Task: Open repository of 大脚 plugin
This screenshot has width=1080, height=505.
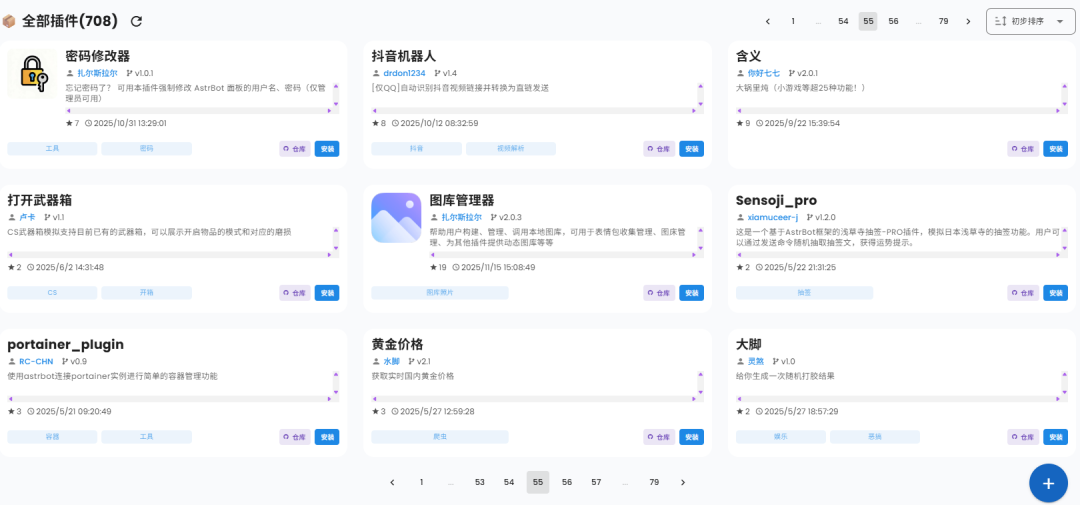Action: pos(1023,437)
